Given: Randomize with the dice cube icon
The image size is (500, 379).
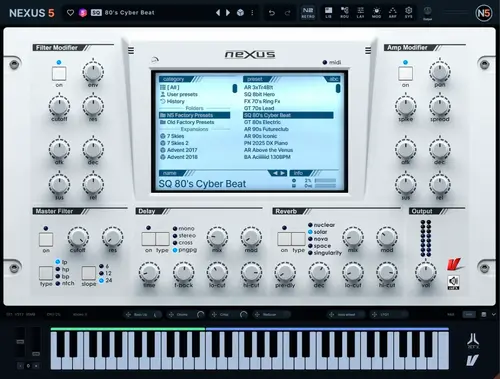Looking at the screenshot, I should coord(240,13).
